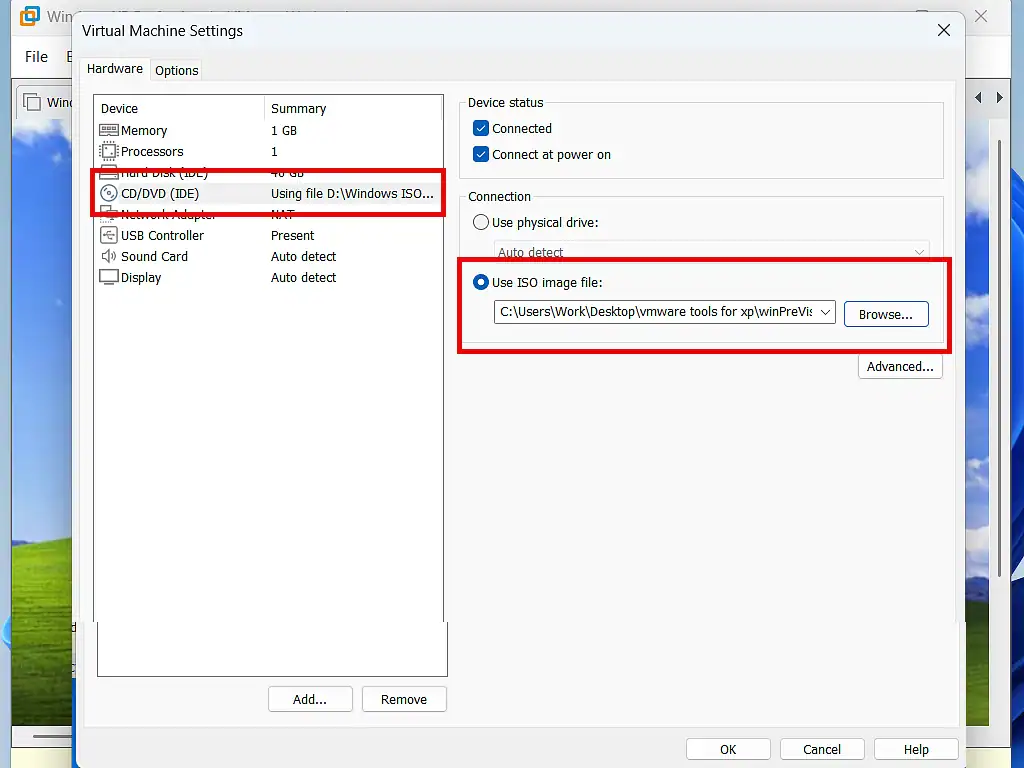Select Use physical drive radio button
This screenshot has height=768, width=1024.
click(x=481, y=222)
